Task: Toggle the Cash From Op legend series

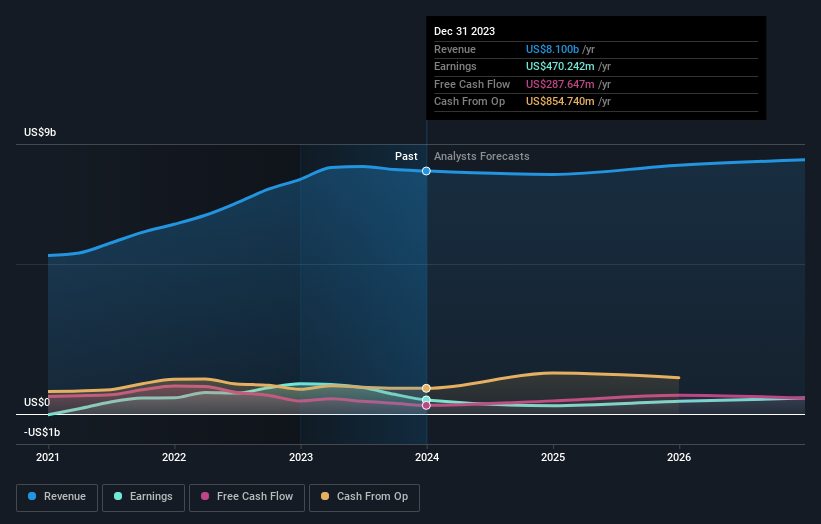Action: pyautogui.click(x=364, y=497)
